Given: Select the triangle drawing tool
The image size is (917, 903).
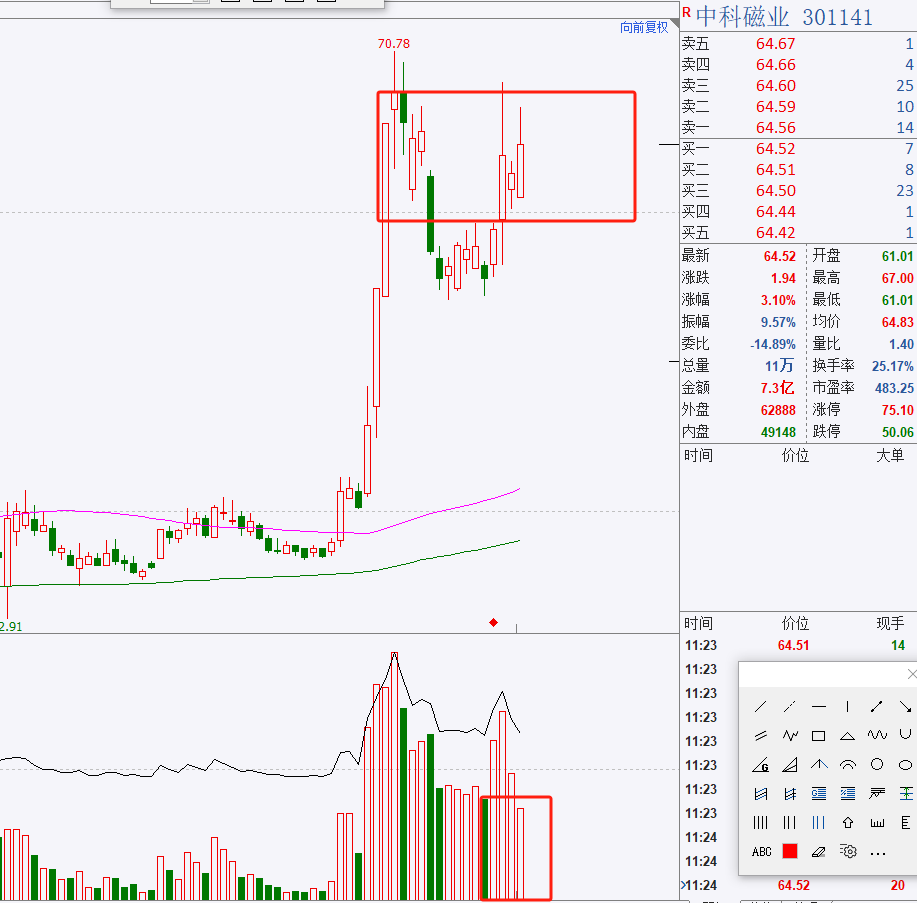Looking at the screenshot, I should [x=847, y=735].
